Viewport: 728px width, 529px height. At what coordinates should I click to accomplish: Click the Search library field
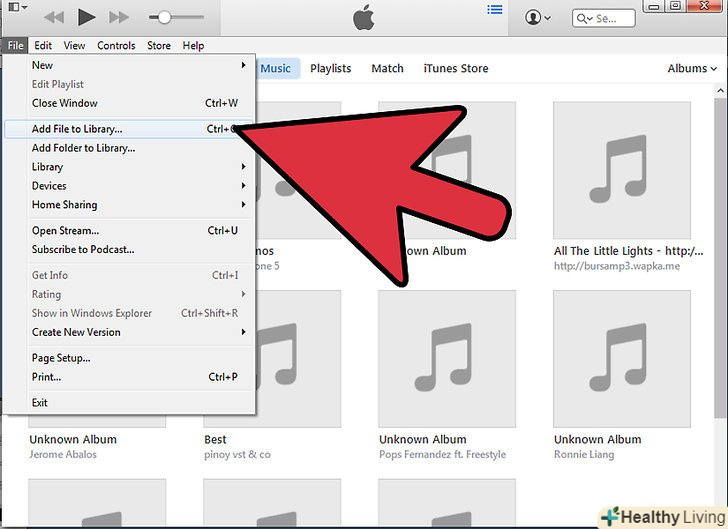point(604,19)
